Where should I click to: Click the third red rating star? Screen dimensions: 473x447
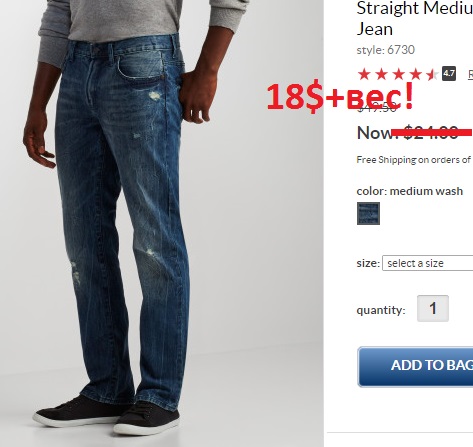coord(398,74)
